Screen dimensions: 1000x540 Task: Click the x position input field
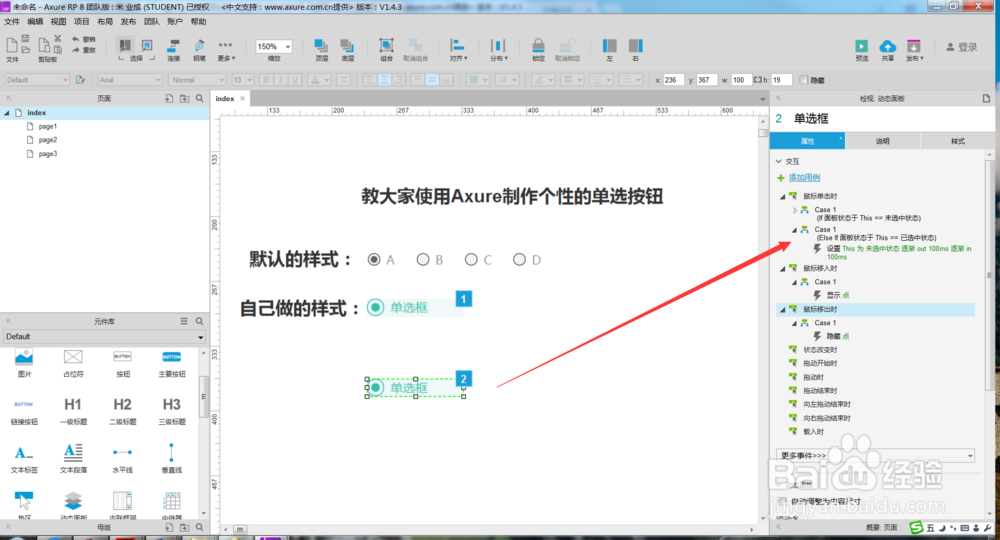(673, 80)
